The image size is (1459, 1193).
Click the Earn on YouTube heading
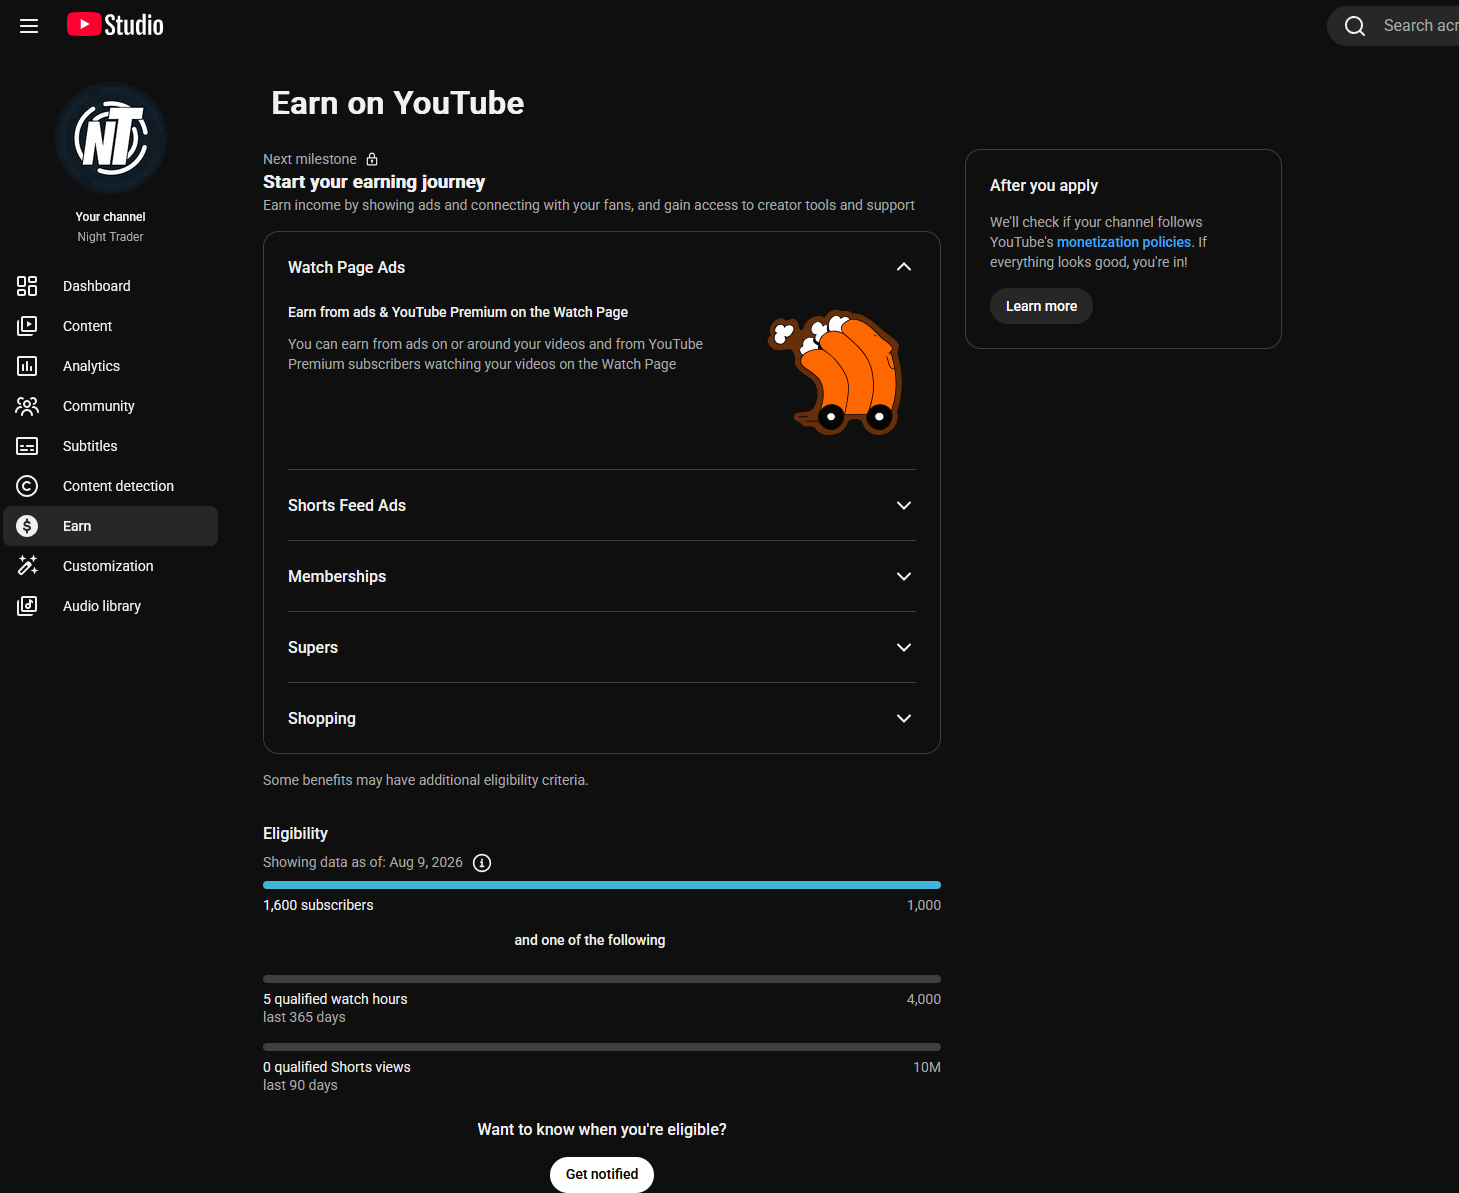(x=398, y=103)
